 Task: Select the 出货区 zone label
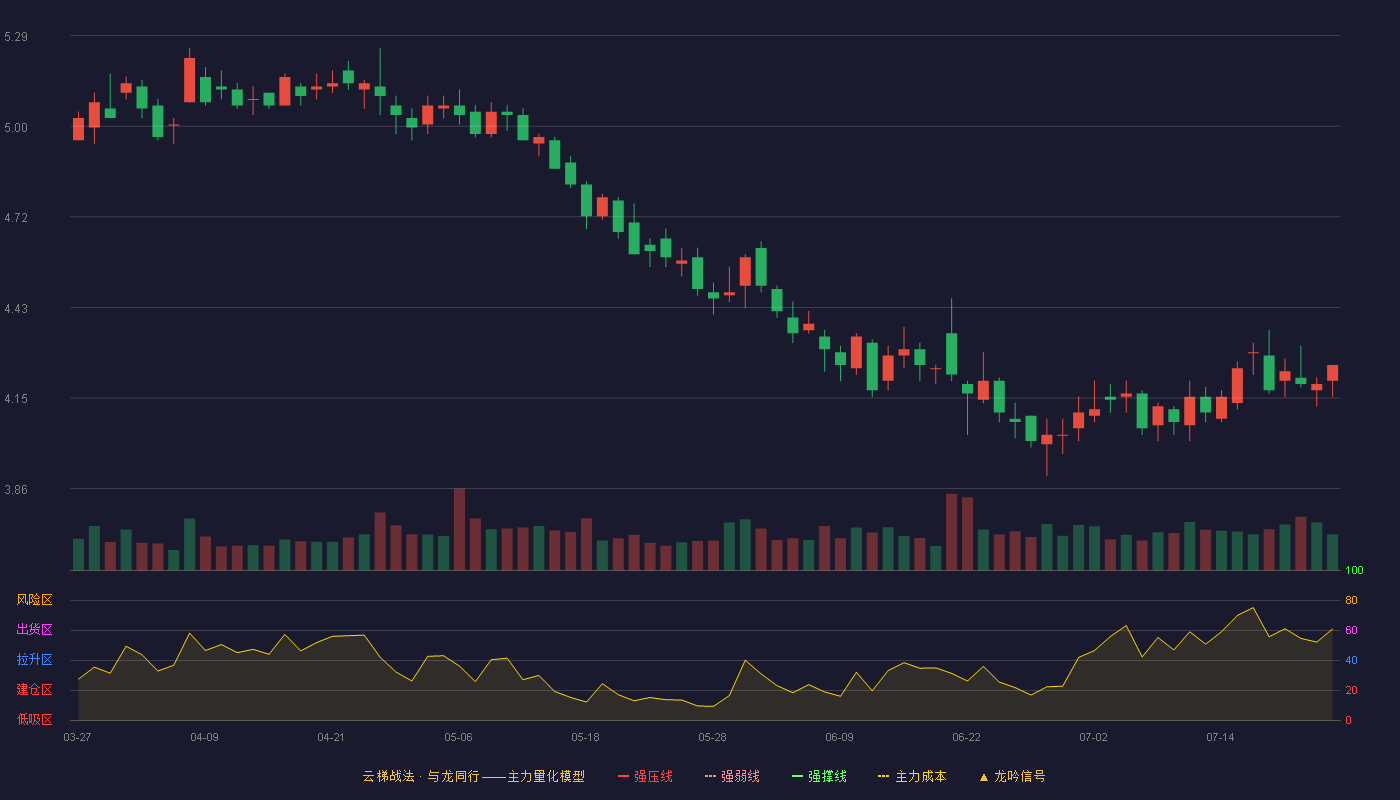pyautogui.click(x=34, y=630)
